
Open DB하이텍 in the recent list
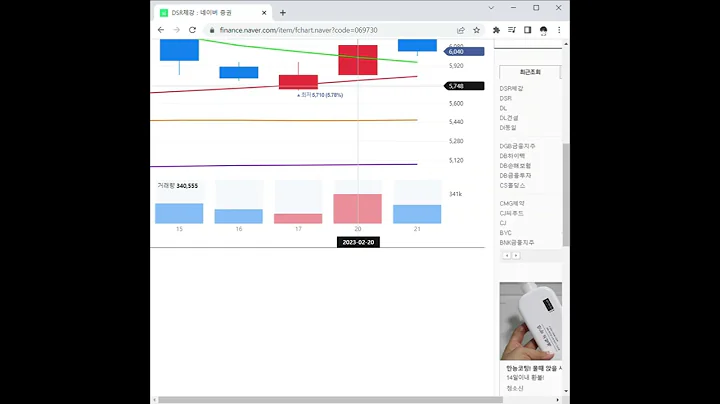512,156
